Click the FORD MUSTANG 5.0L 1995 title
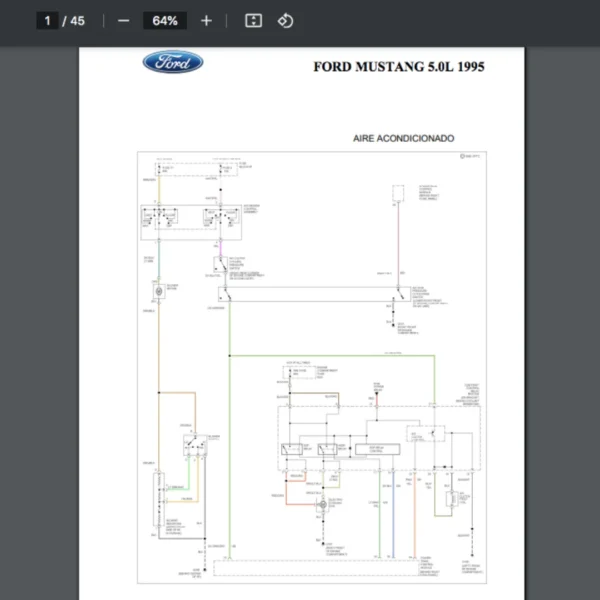 tap(399, 67)
